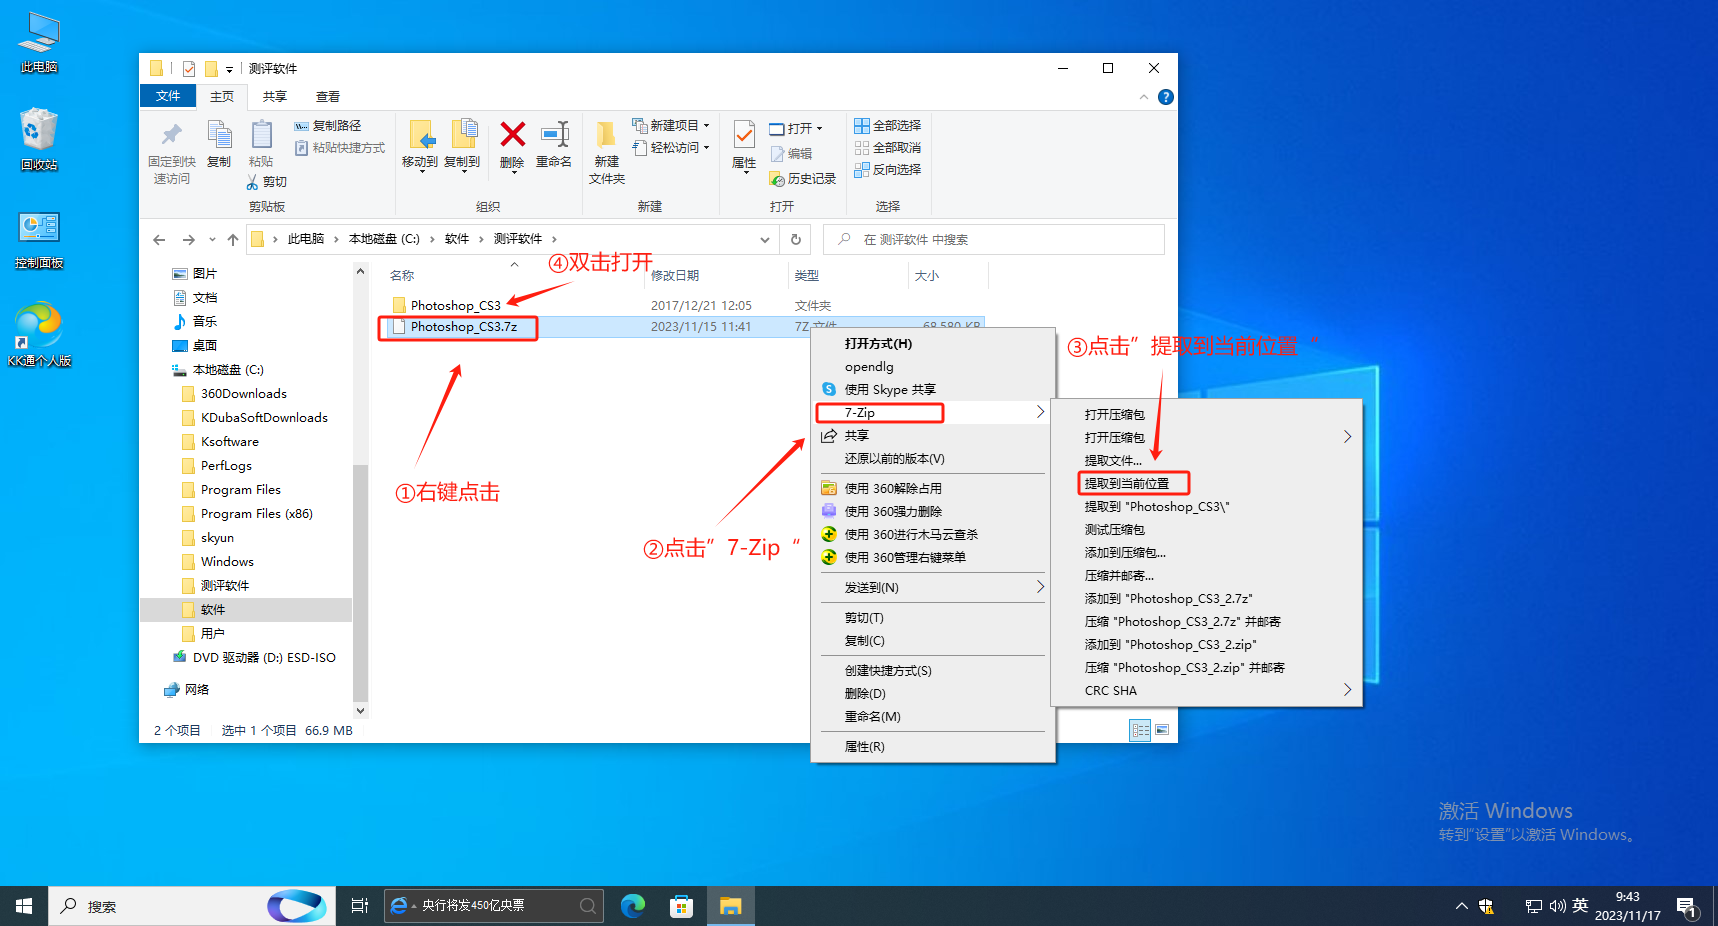Switch to details view icon
1718x926 pixels.
coord(1140,731)
